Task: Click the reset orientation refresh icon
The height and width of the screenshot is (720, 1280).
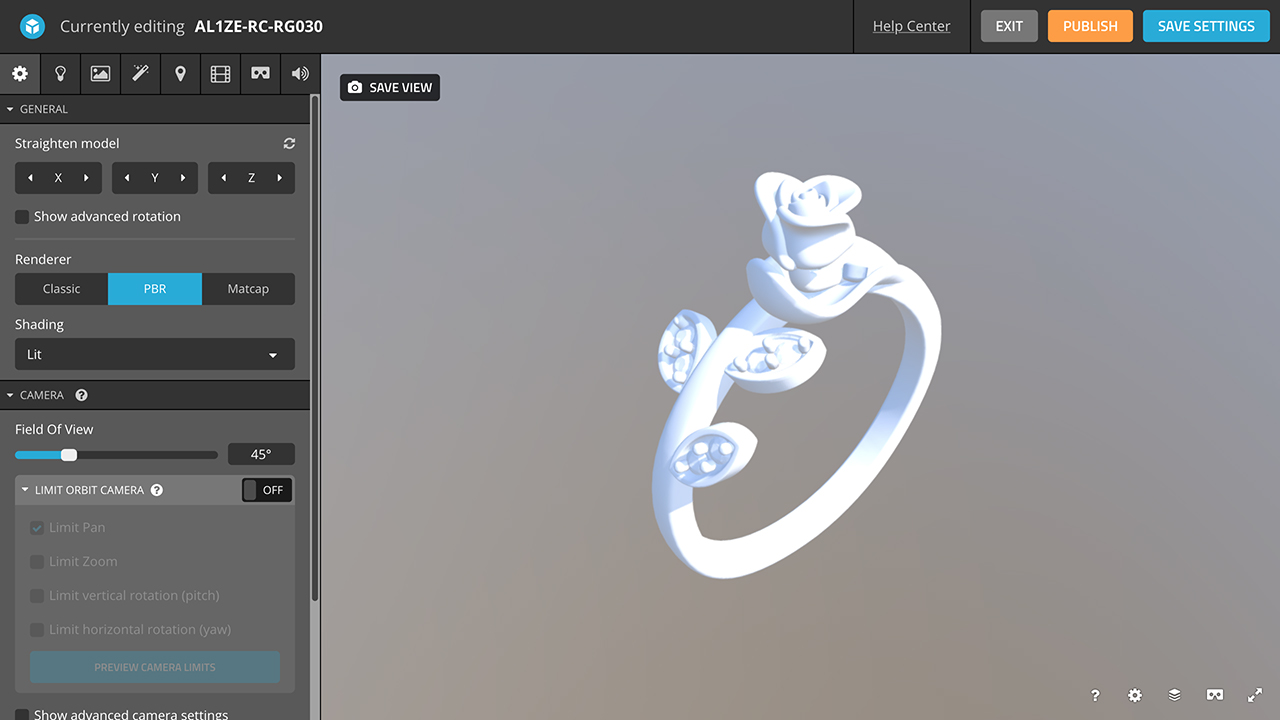Action: [289, 144]
